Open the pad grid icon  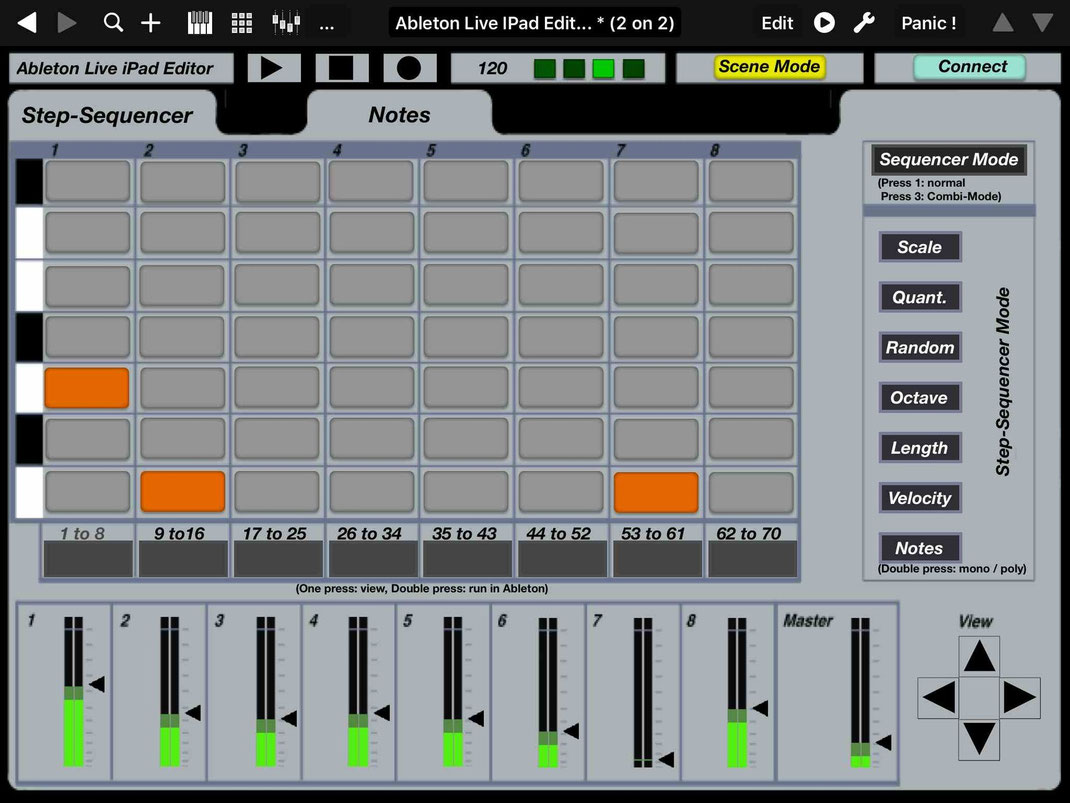tap(242, 23)
